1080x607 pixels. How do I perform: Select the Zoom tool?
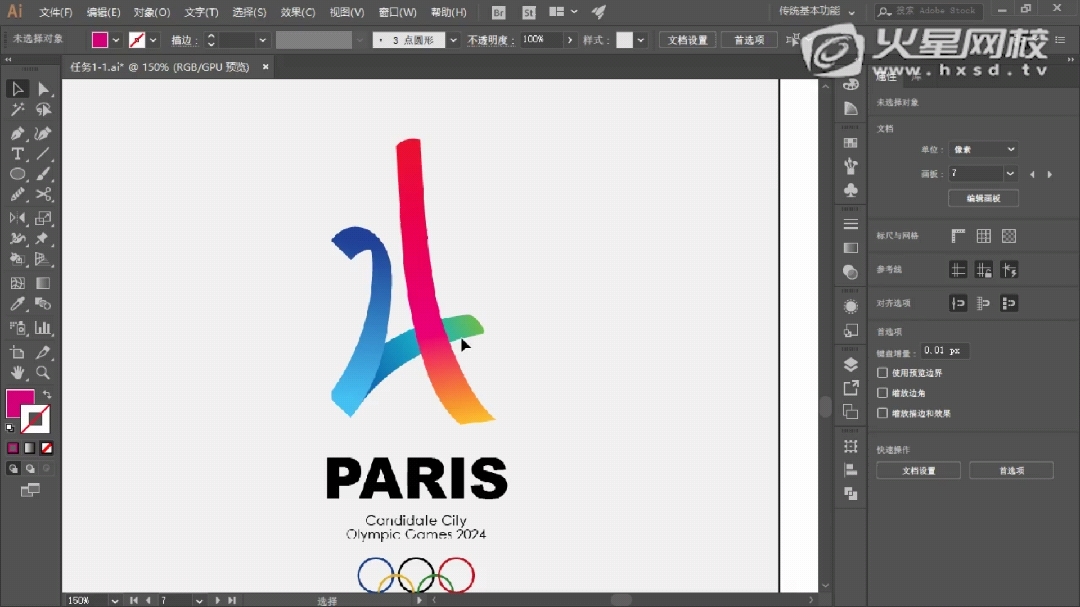tap(43, 373)
